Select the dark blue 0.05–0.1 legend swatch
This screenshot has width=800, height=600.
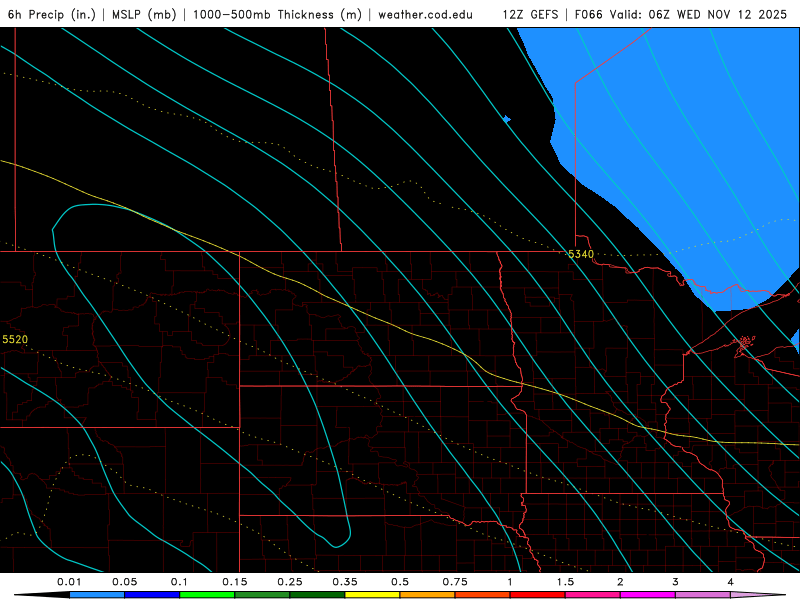tap(152, 595)
